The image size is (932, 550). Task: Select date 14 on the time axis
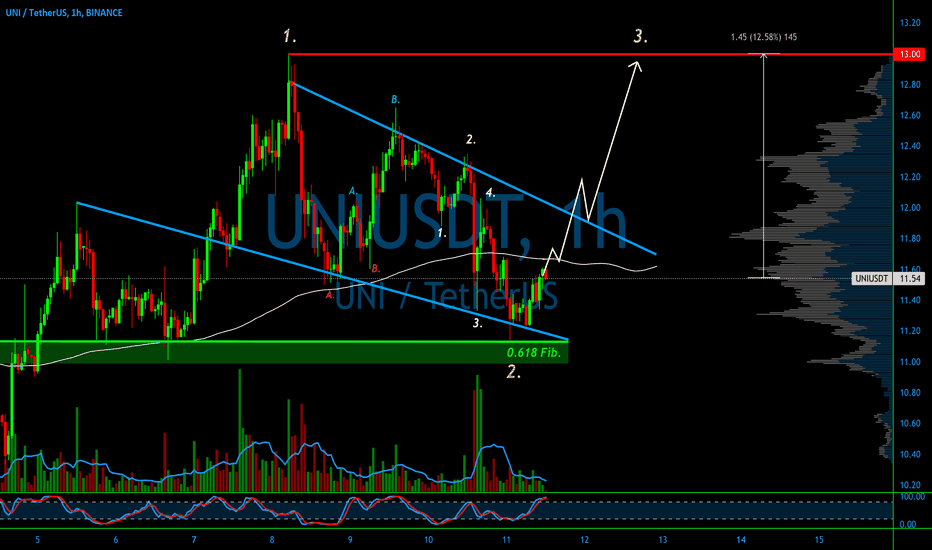tap(741, 540)
